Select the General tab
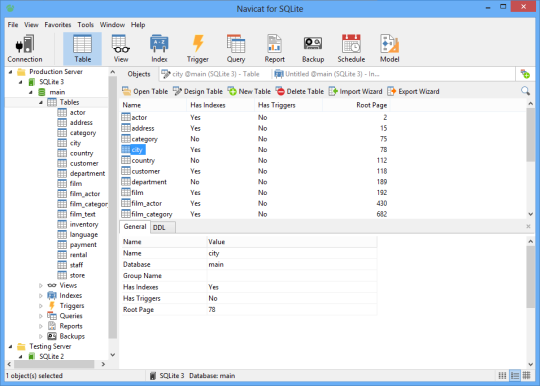This screenshot has width=540, height=386. point(135,227)
